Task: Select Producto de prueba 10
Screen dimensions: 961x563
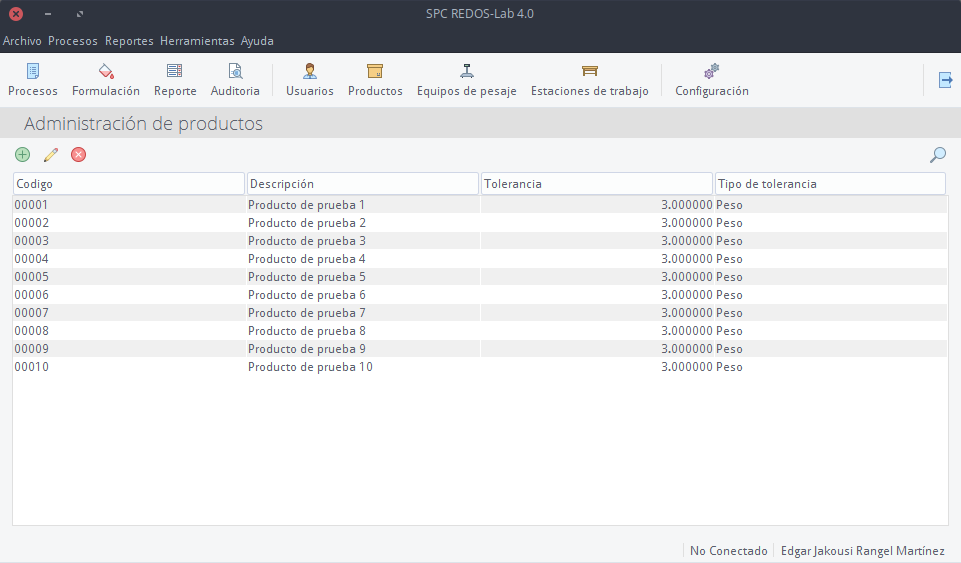Action: coord(480,367)
